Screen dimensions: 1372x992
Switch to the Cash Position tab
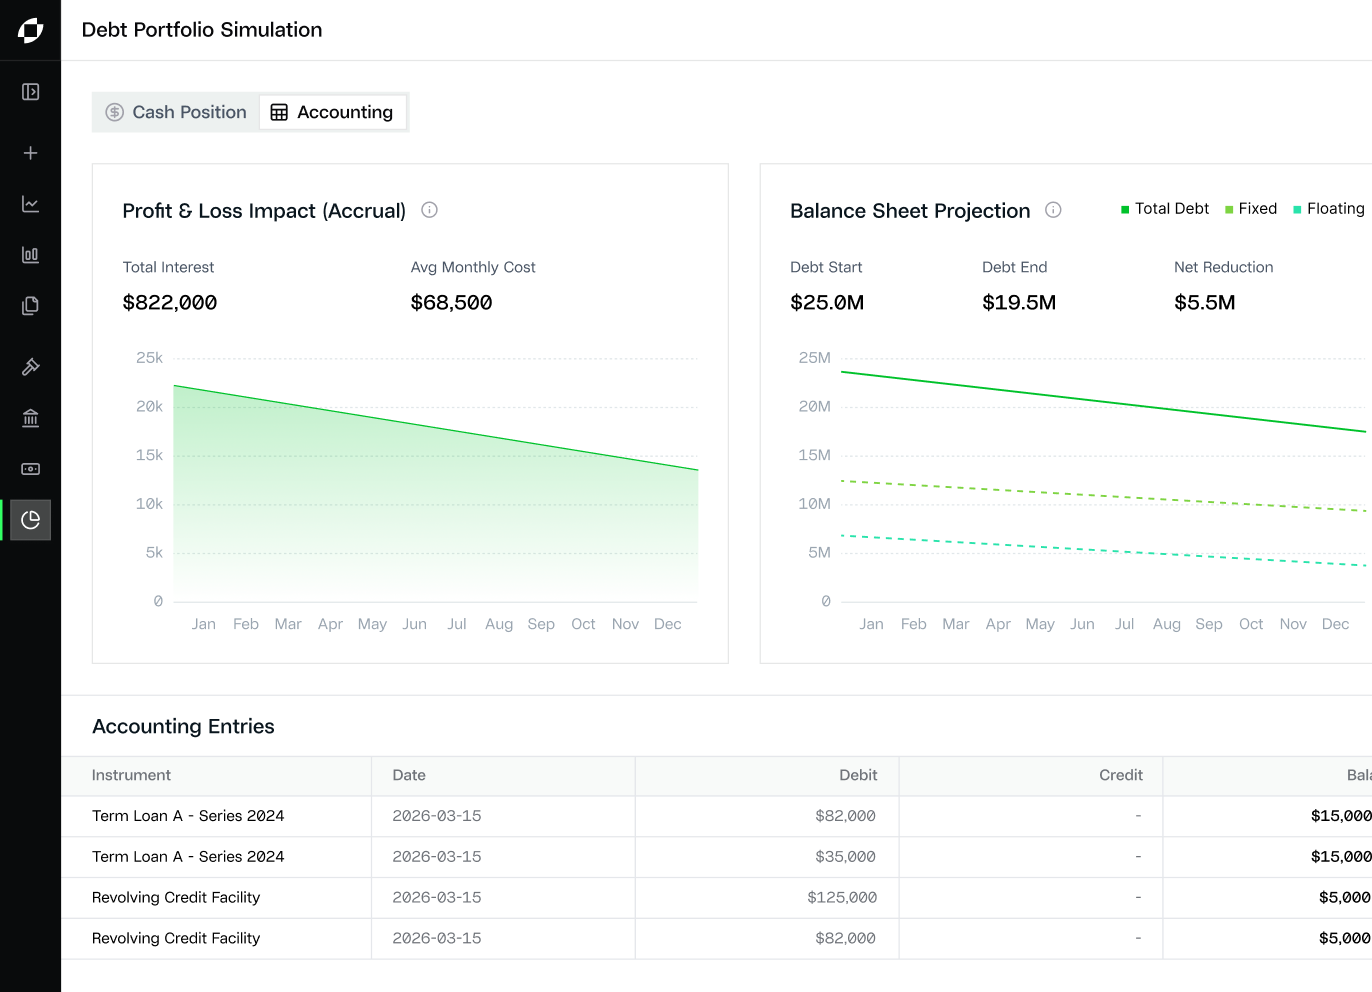(x=176, y=112)
